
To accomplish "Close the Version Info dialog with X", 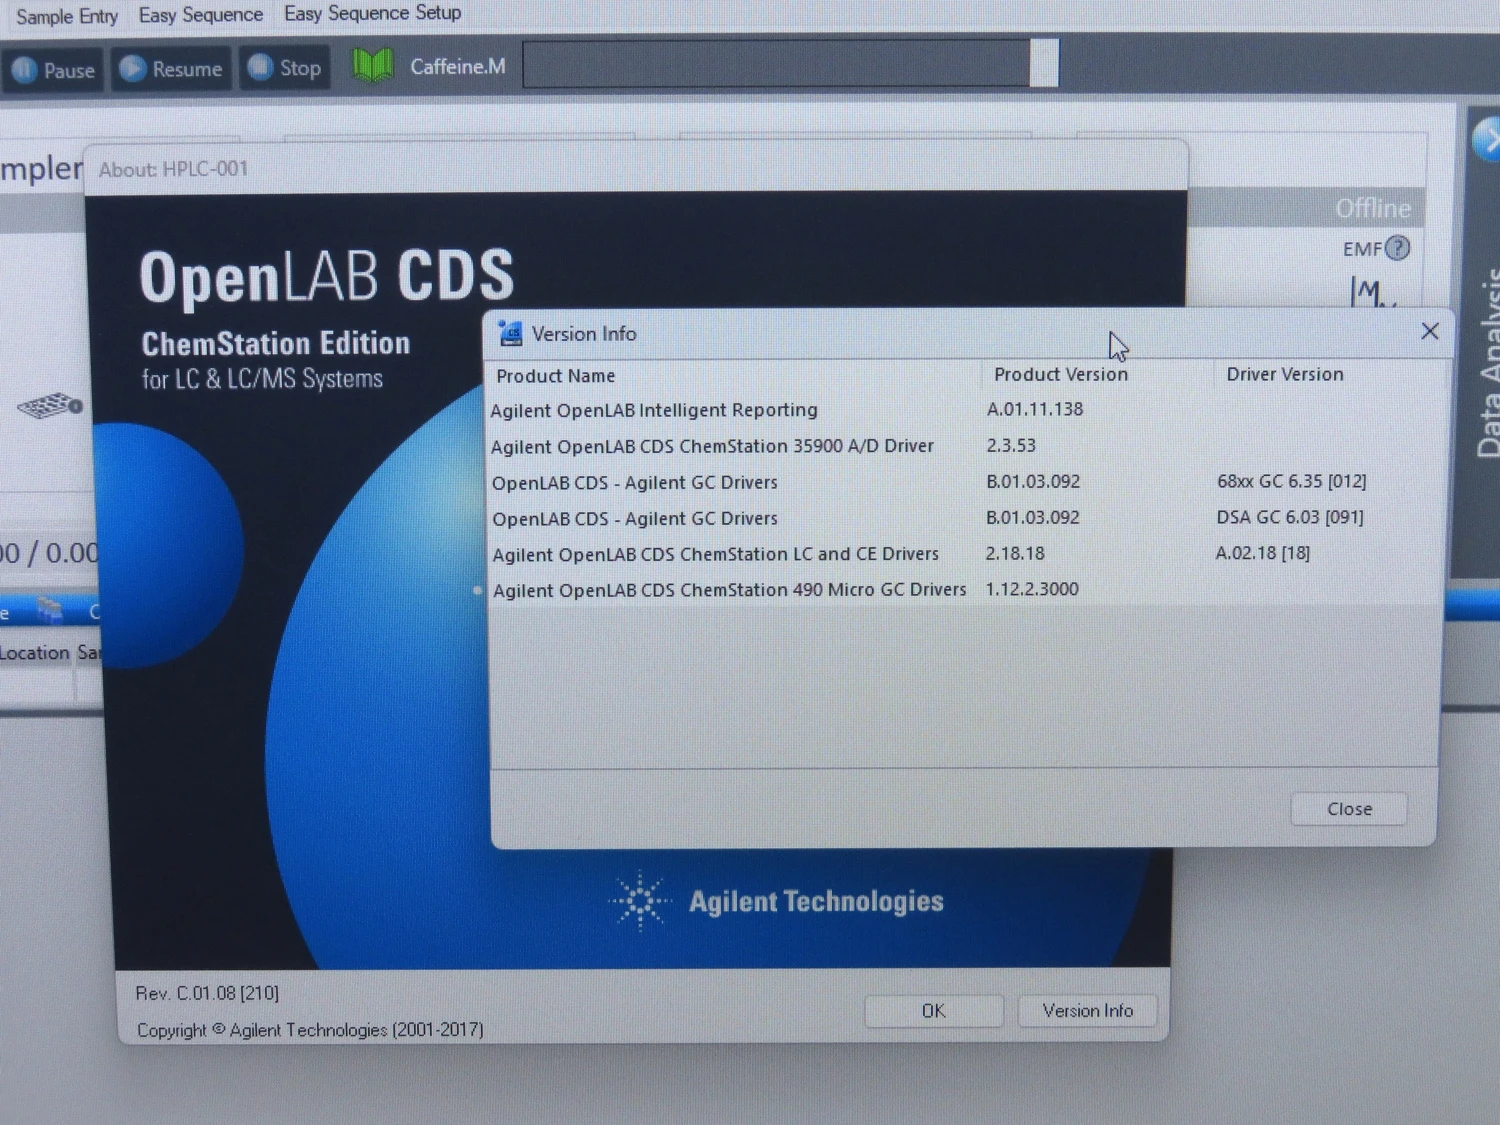I will pos(1429,331).
